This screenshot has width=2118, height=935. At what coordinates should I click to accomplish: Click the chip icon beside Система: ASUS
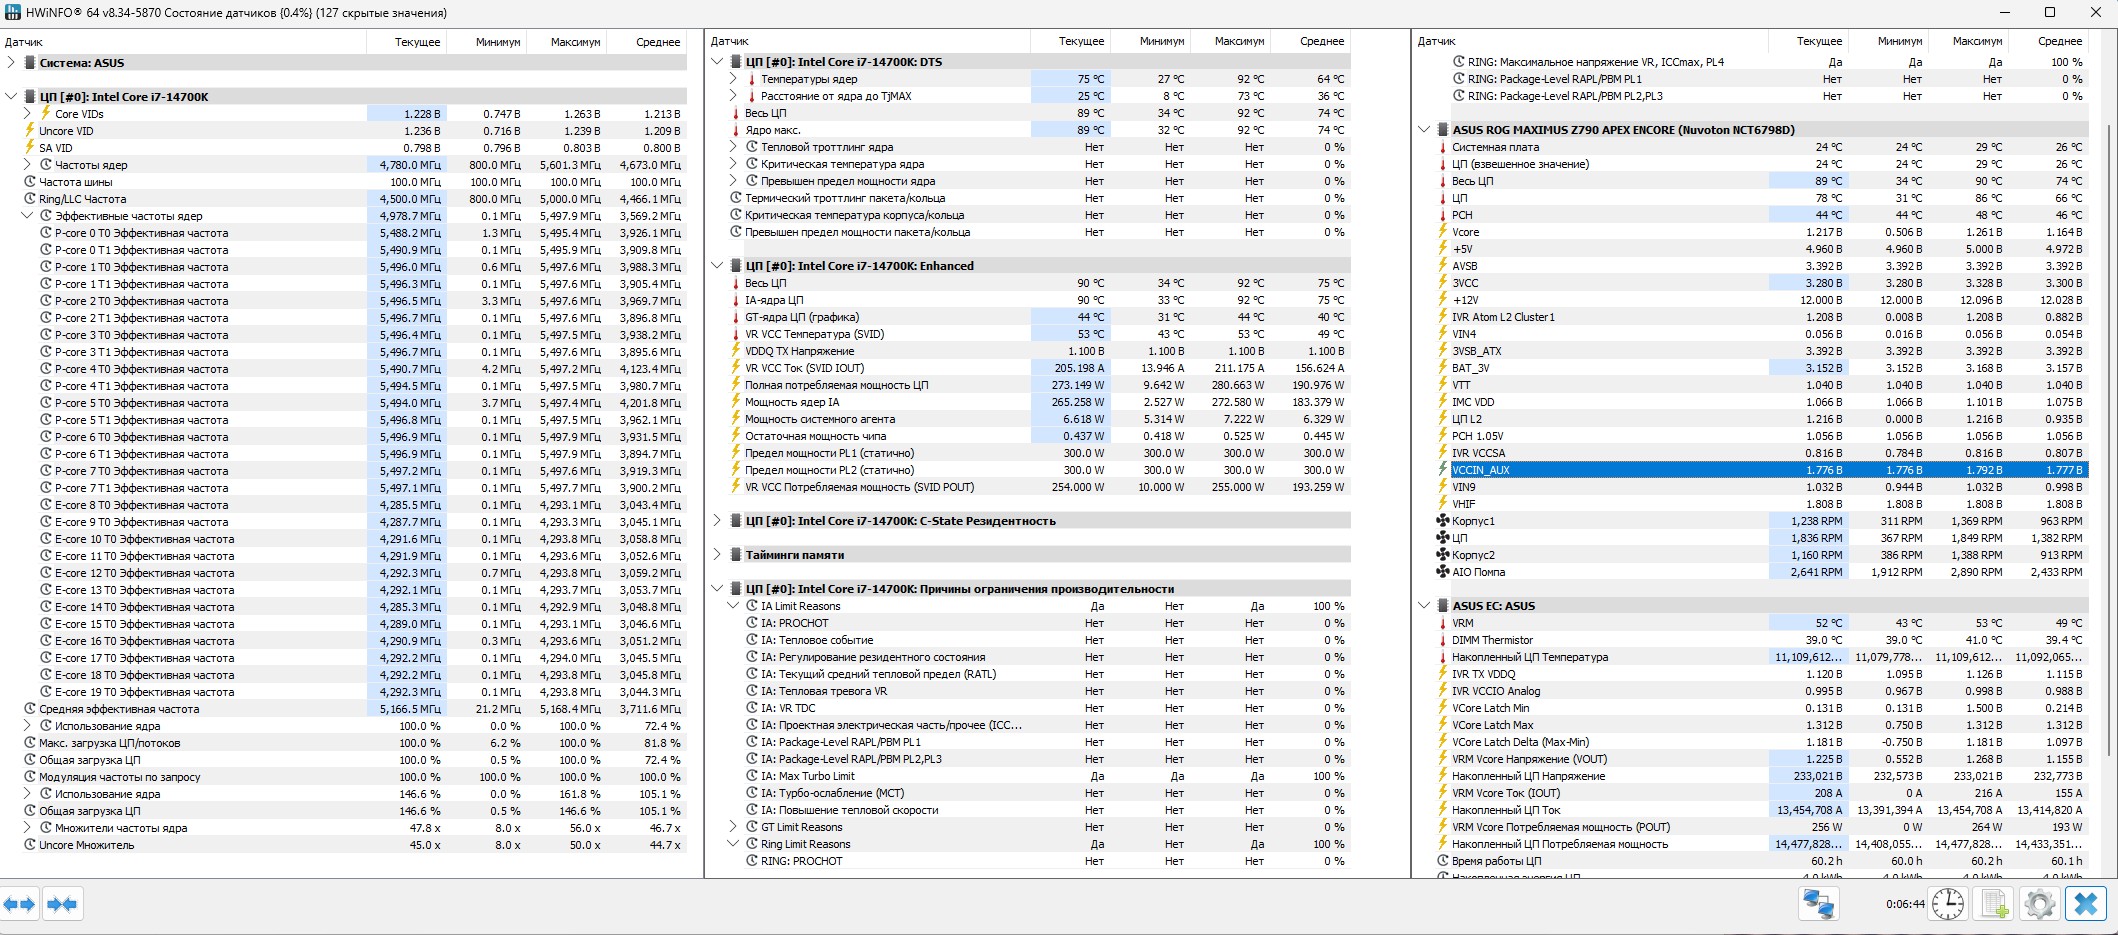(30, 62)
